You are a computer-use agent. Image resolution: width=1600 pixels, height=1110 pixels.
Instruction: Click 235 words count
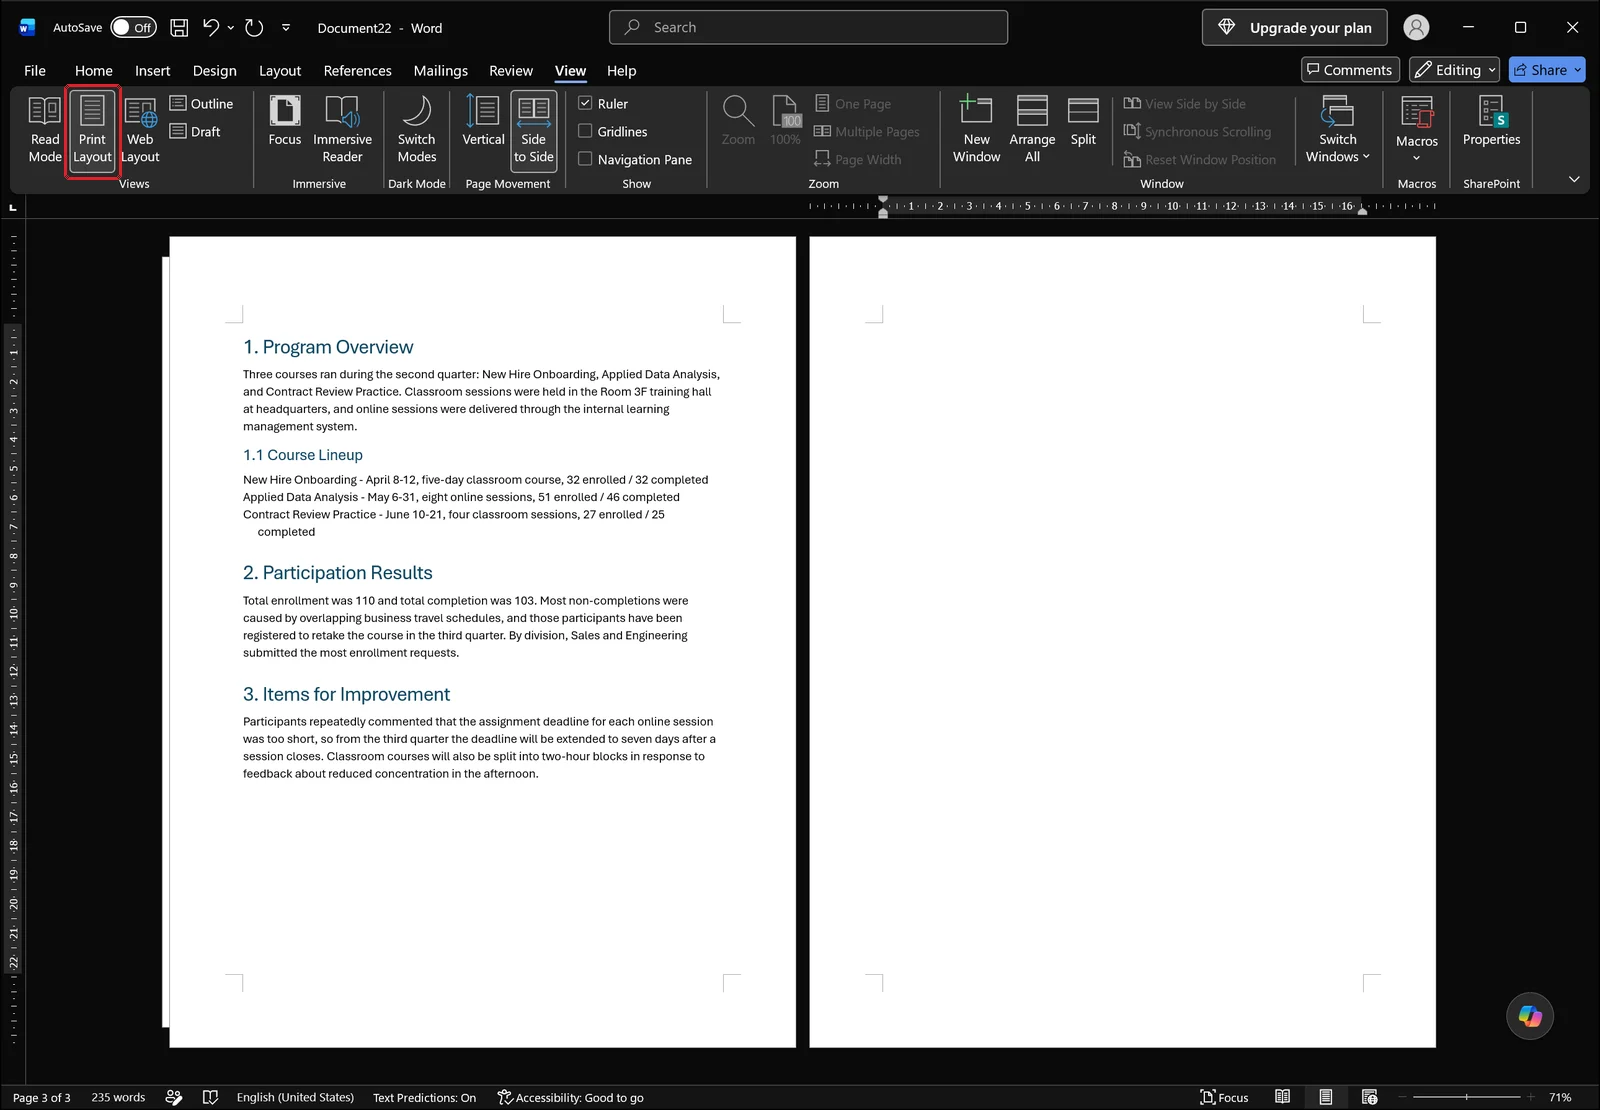pyautogui.click(x=118, y=1097)
